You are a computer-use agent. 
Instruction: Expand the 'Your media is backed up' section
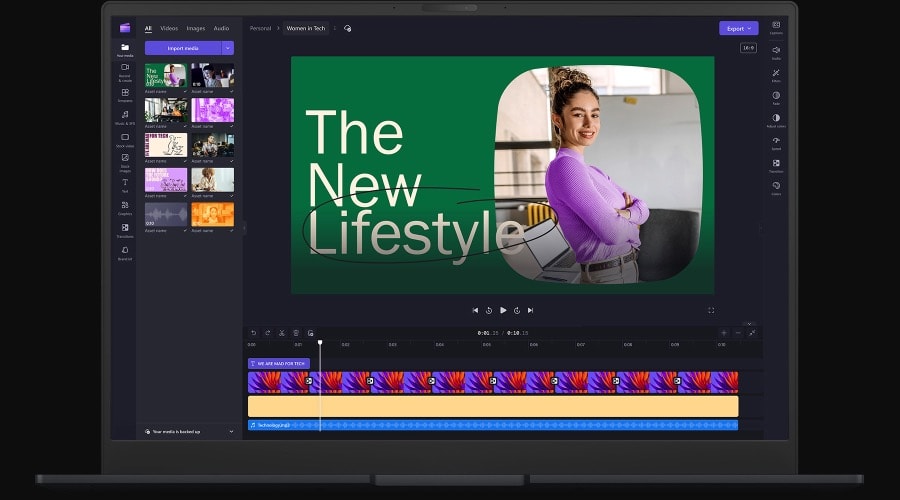click(232, 431)
